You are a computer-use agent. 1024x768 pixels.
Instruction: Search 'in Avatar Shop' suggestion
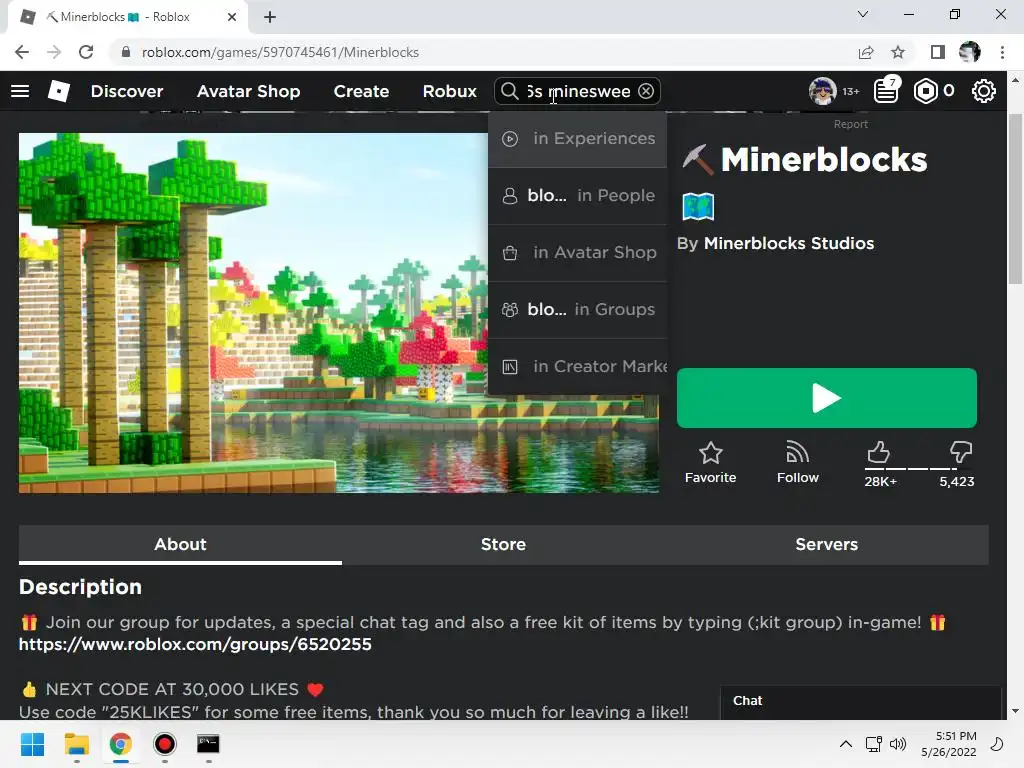[x=577, y=252]
